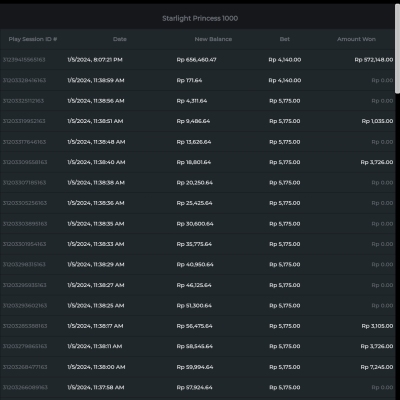Select balance Rp 59,994.64
Screen dimensions: 400x400
pyautogui.click(x=195, y=367)
